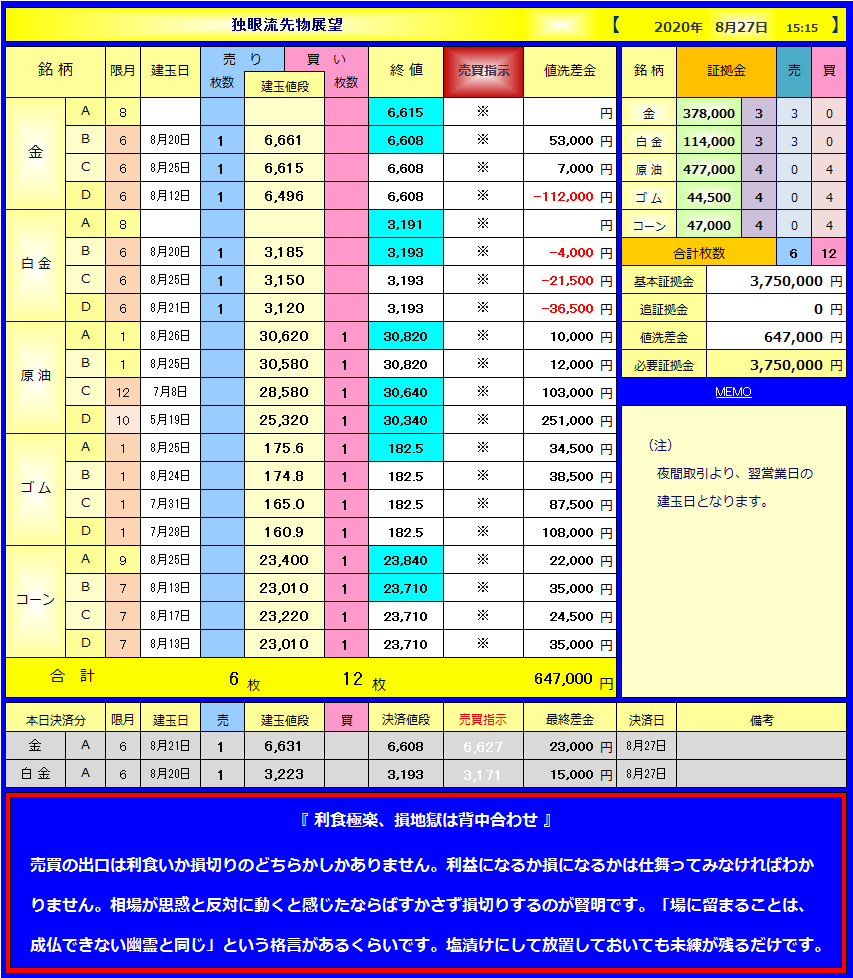Click the 終値 cell 30,340

pyautogui.click(x=406, y=421)
